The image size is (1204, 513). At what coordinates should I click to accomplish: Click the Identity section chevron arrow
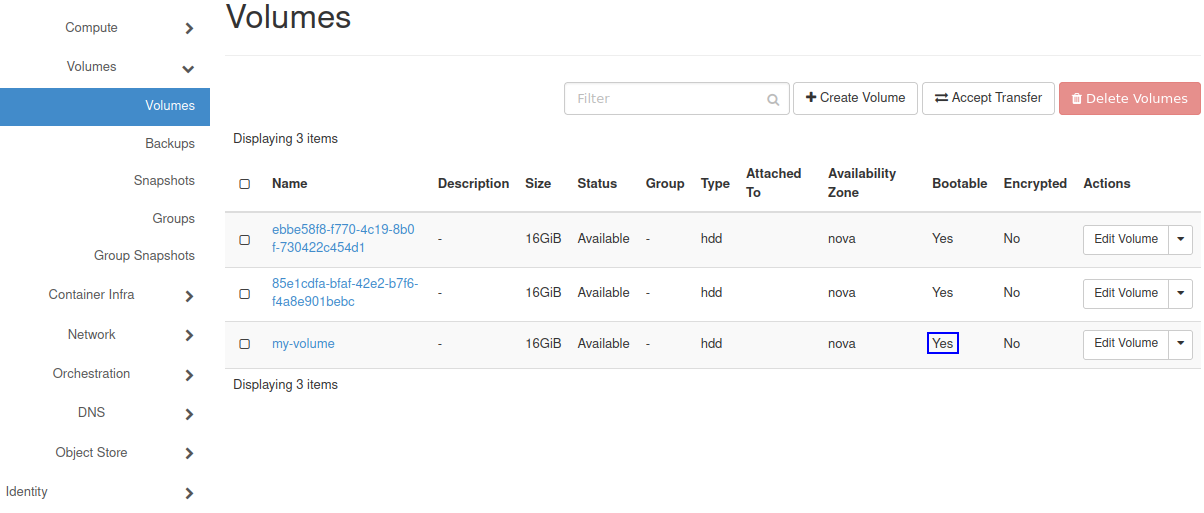point(189,493)
